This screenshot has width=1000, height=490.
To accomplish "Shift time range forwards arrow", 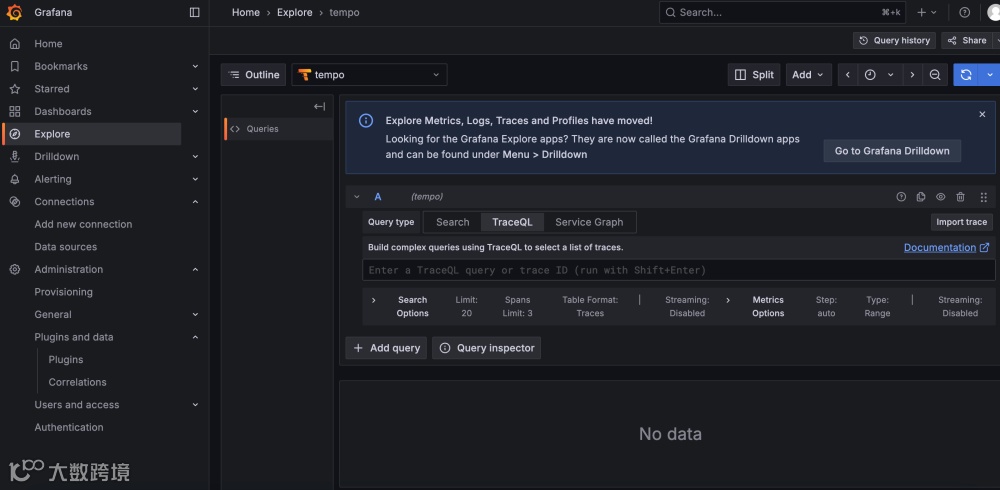I will (x=912, y=75).
